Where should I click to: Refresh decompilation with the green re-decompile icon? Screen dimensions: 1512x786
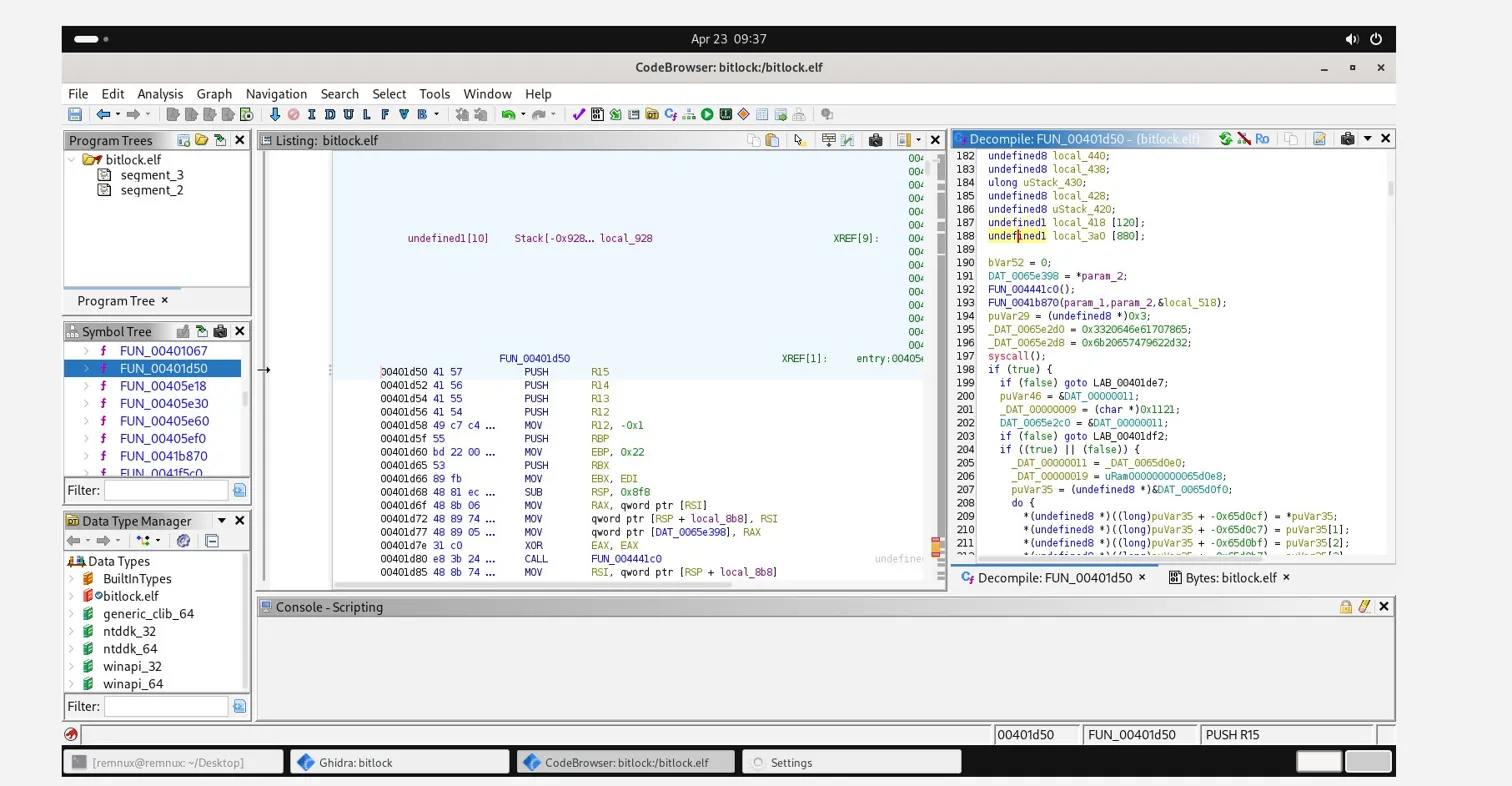pos(1226,139)
